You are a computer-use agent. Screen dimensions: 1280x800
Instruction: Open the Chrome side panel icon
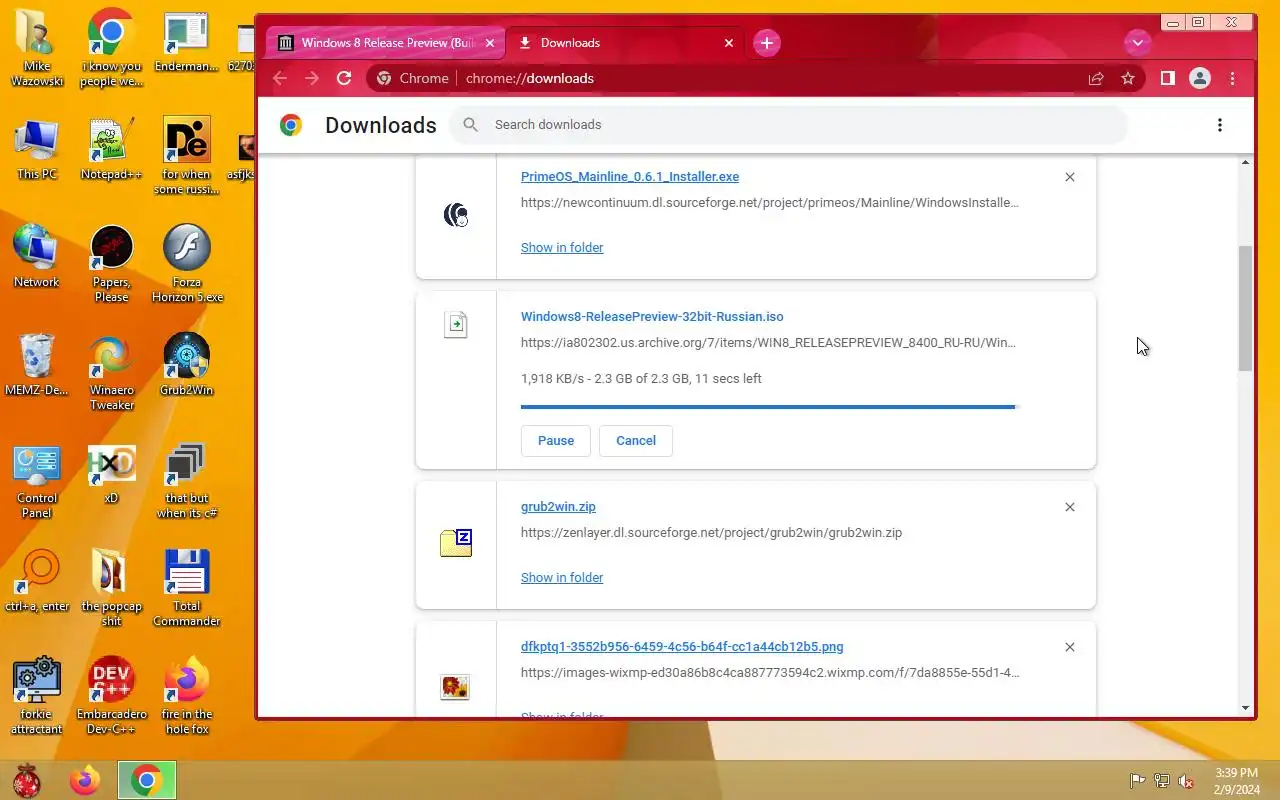click(1167, 78)
